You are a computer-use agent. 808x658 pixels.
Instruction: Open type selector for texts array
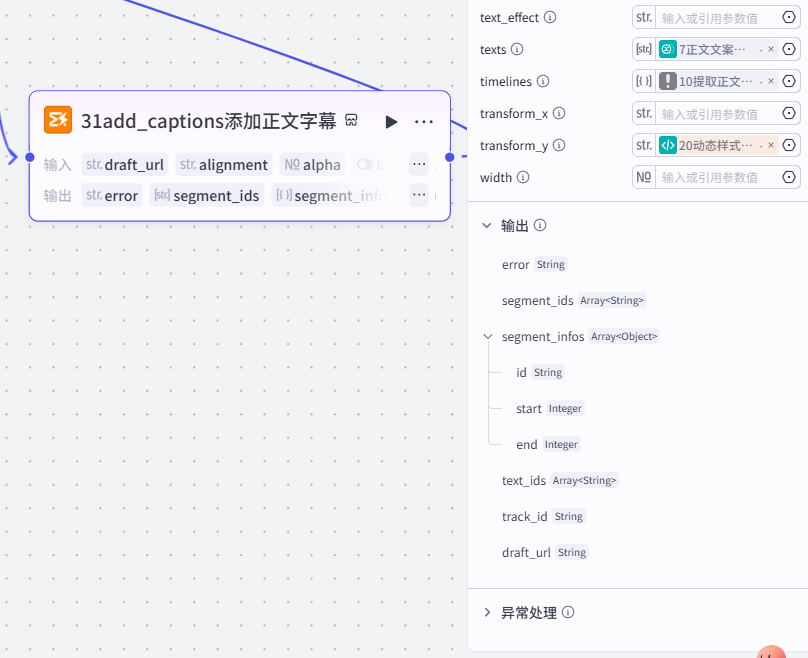[x=644, y=49]
